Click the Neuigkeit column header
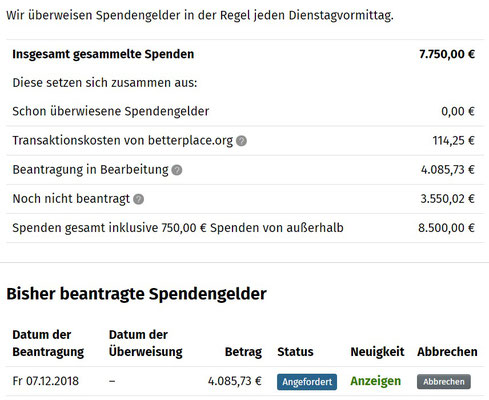The height and width of the screenshot is (400, 489). coord(377,352)
